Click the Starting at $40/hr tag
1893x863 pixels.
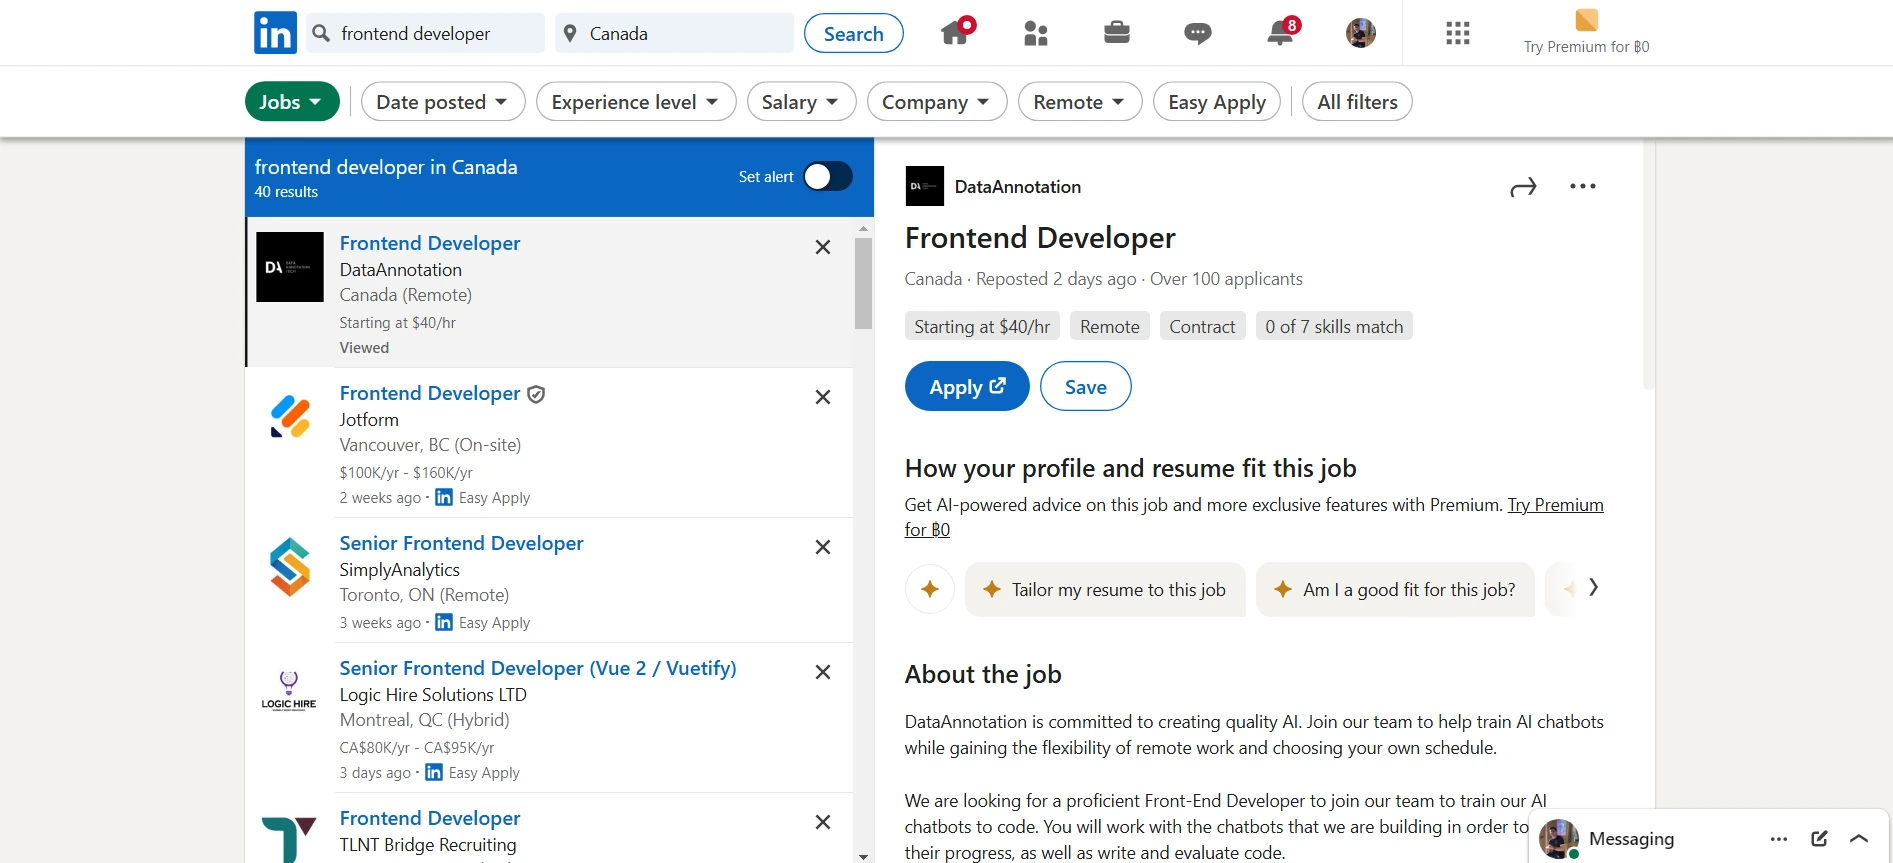tap(982, 326)
